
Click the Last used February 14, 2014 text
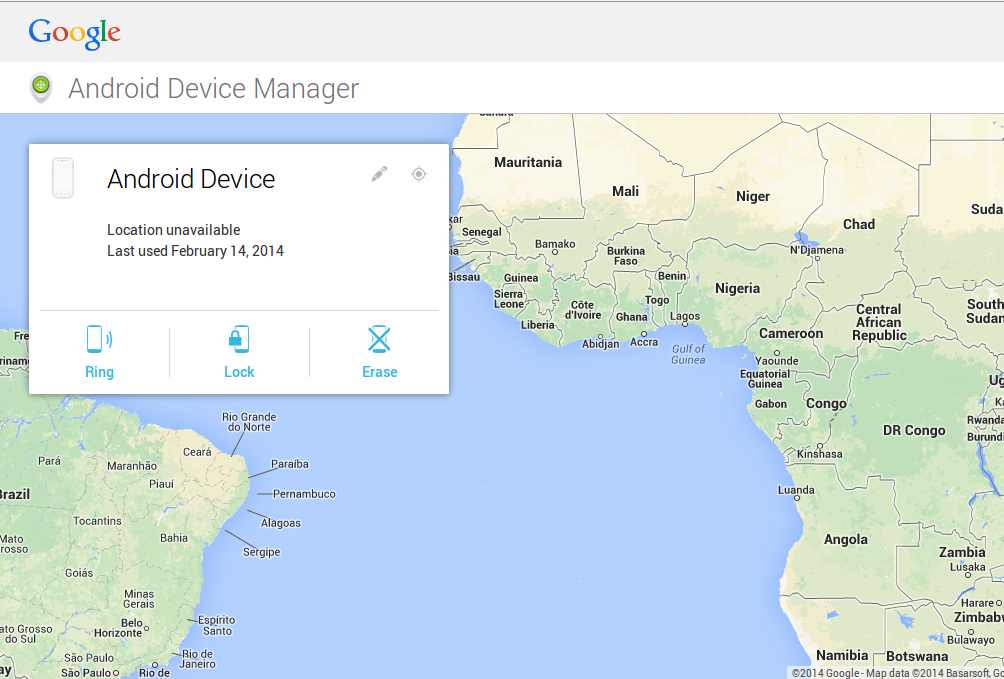point(195,250)
